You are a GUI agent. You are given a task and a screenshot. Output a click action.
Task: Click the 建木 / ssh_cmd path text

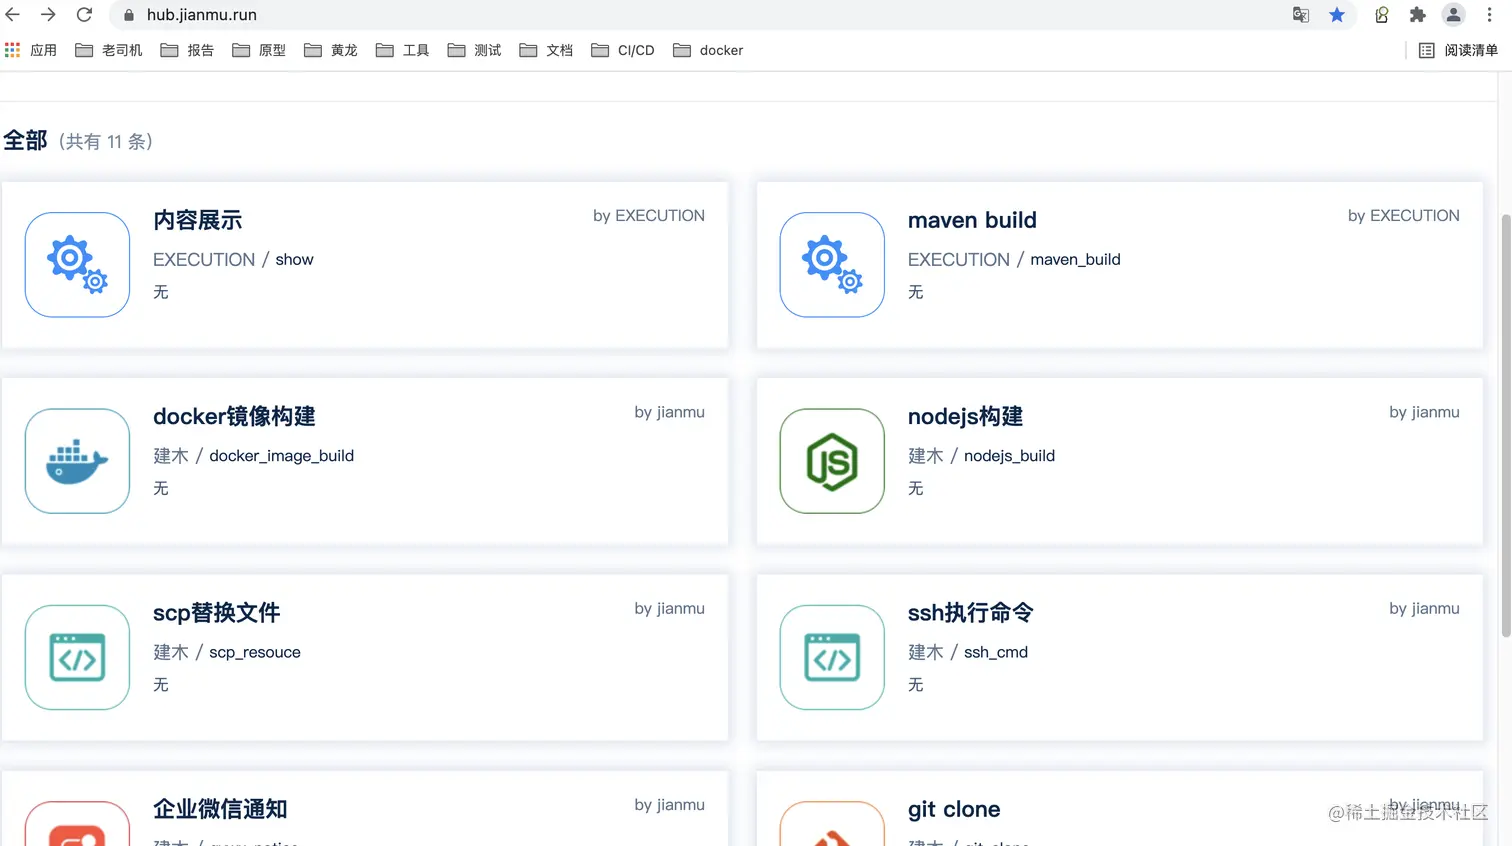(x=968, y=652)
